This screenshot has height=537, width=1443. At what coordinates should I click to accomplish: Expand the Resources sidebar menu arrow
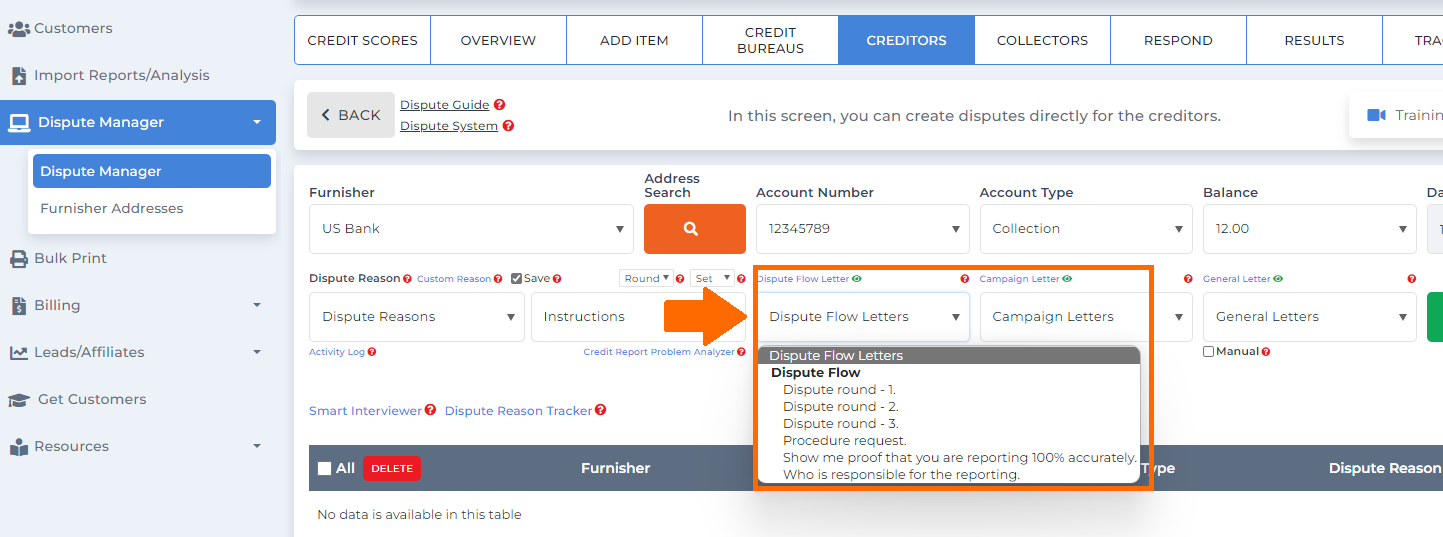[257, 446]
